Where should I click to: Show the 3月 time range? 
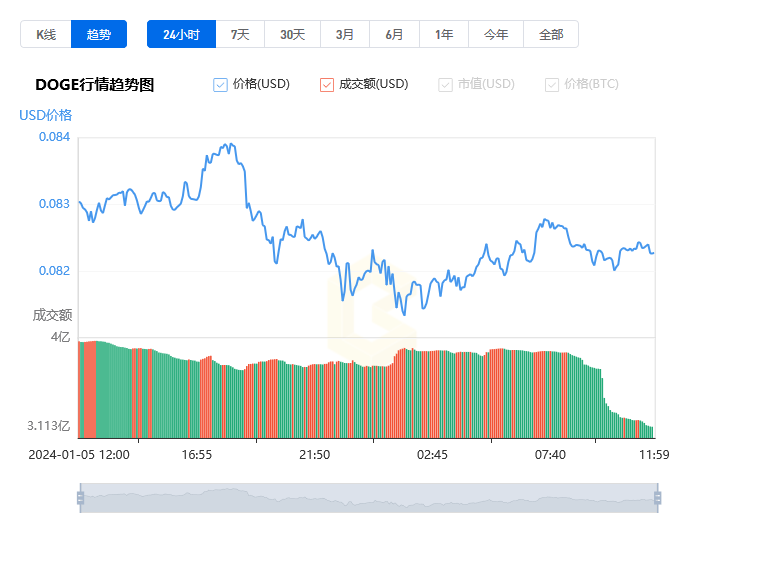[345, 35]
